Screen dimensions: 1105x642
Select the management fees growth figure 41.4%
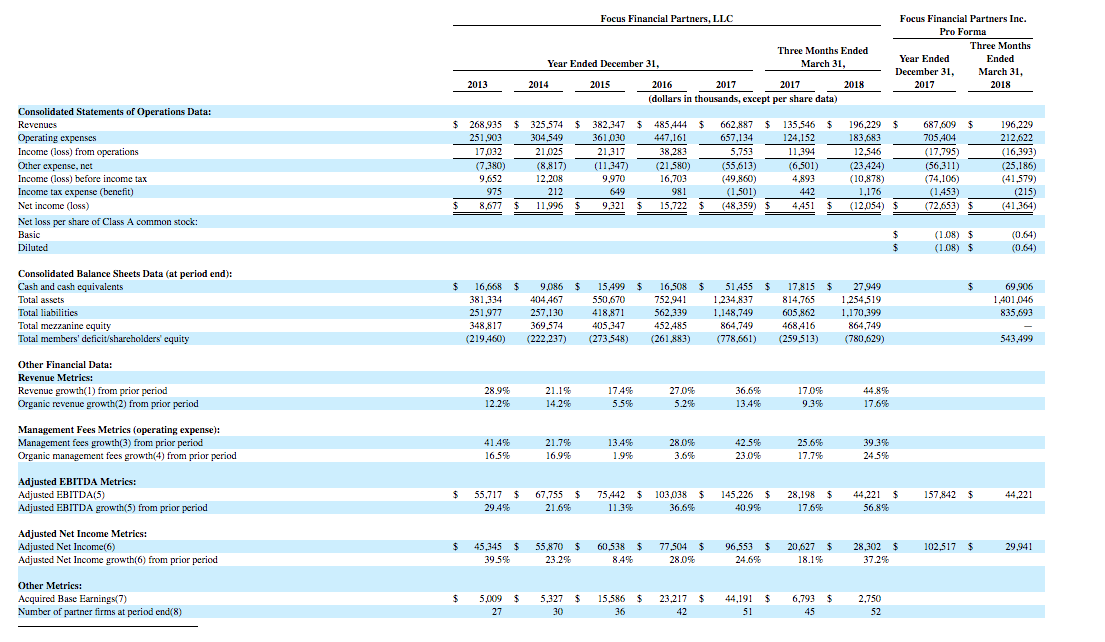point(497,443)
